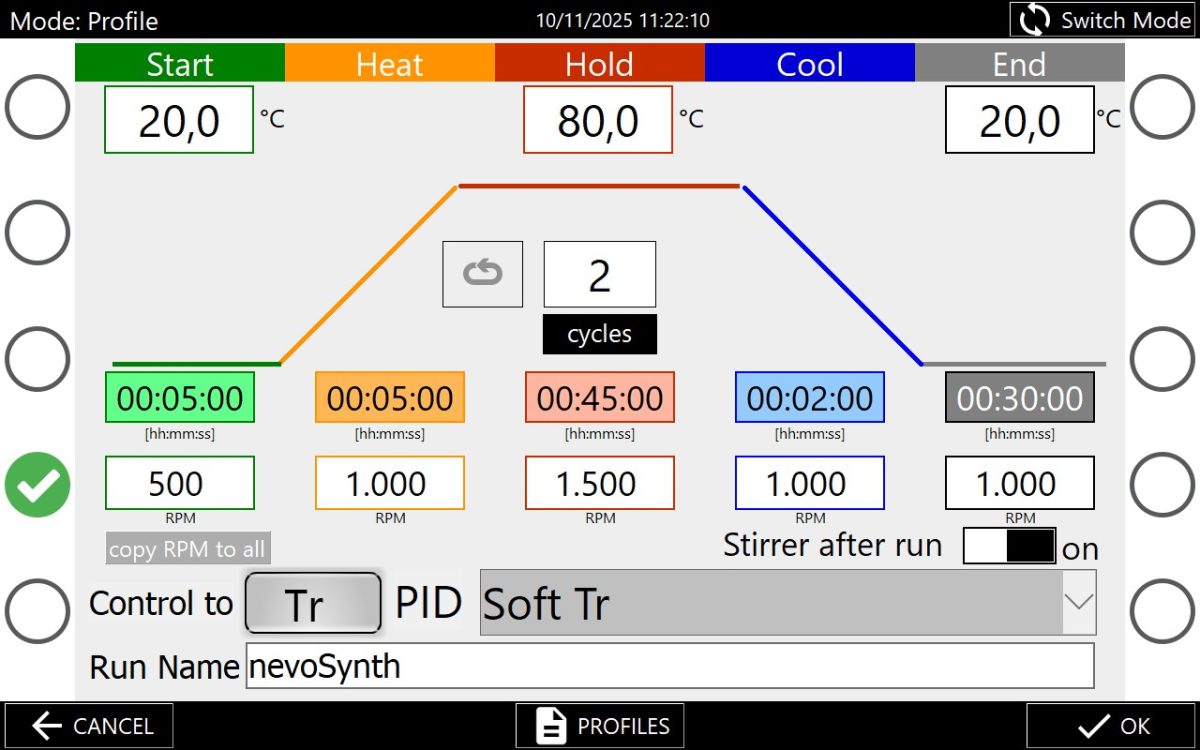The image size is (1200, 750).
Task: Click the cycle repeat loop icon
Action: (x=482, y=274)
